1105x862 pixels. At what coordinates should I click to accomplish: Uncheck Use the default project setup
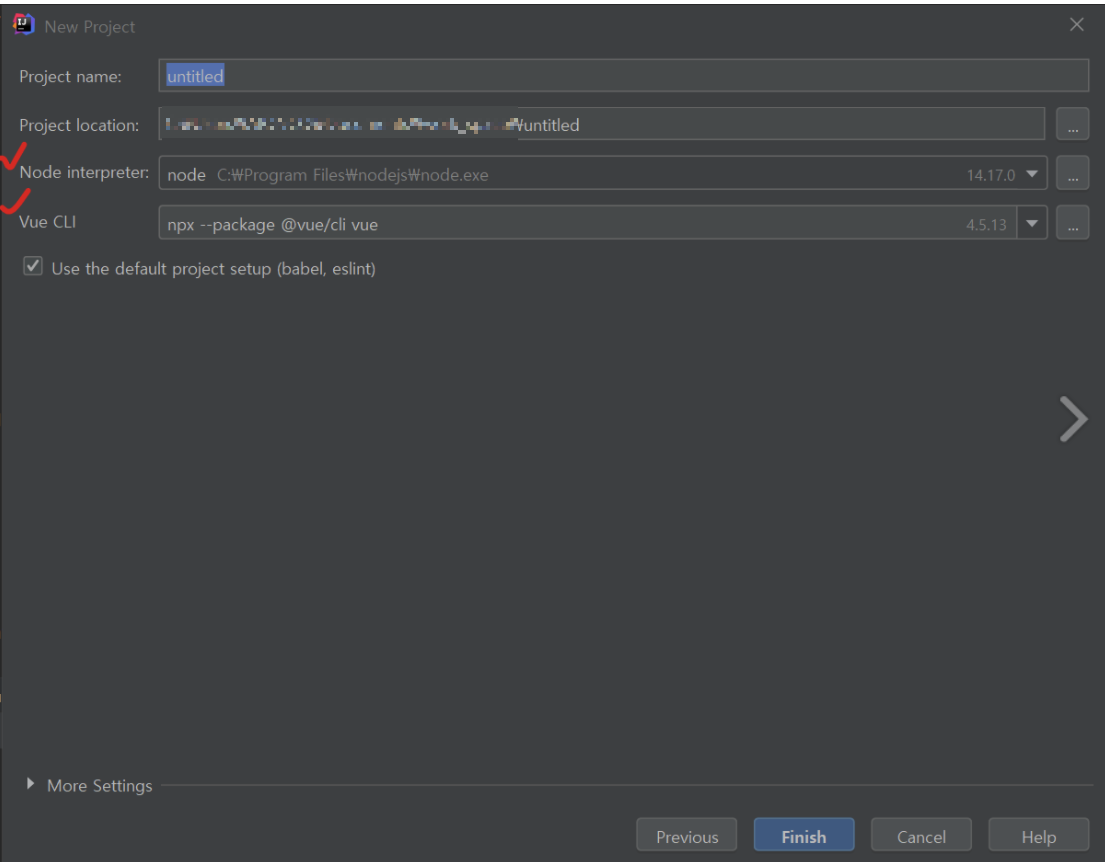33,266
